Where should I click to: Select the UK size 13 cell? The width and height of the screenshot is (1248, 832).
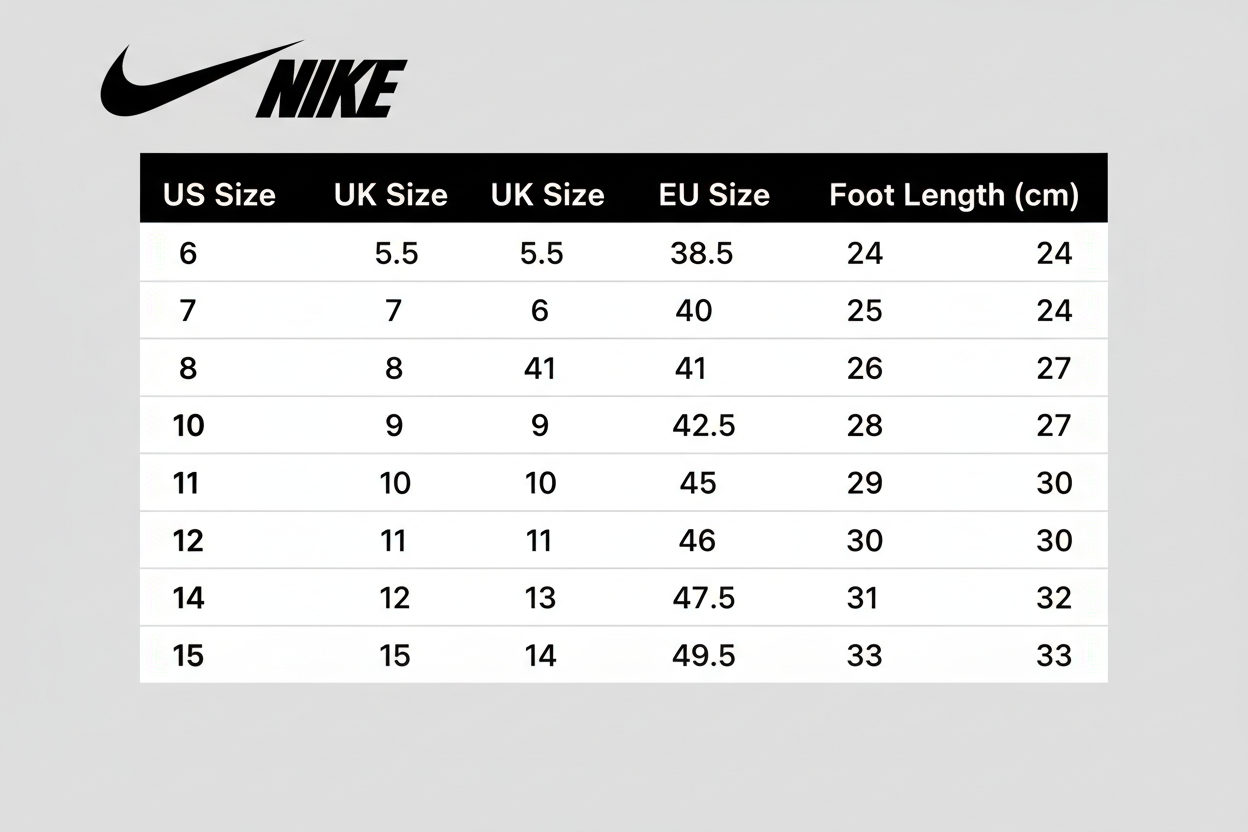(x=540, y=598)
